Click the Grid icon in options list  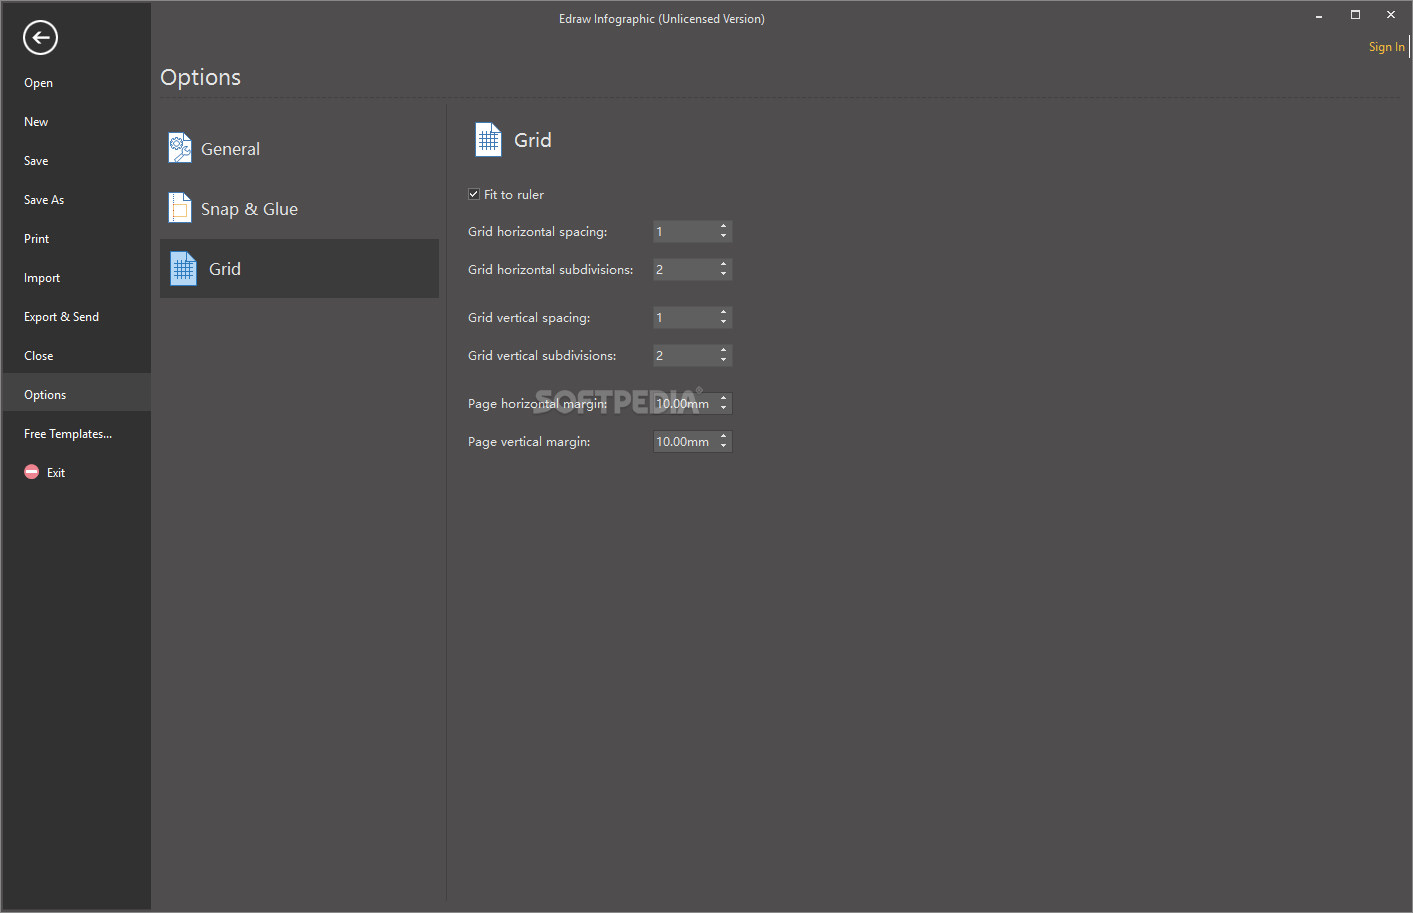coord(184,268)
